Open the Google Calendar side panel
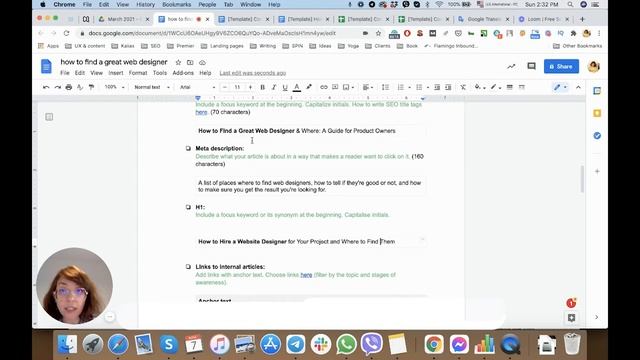This screenshot has width=640, height=360. (x=597, y=91)
